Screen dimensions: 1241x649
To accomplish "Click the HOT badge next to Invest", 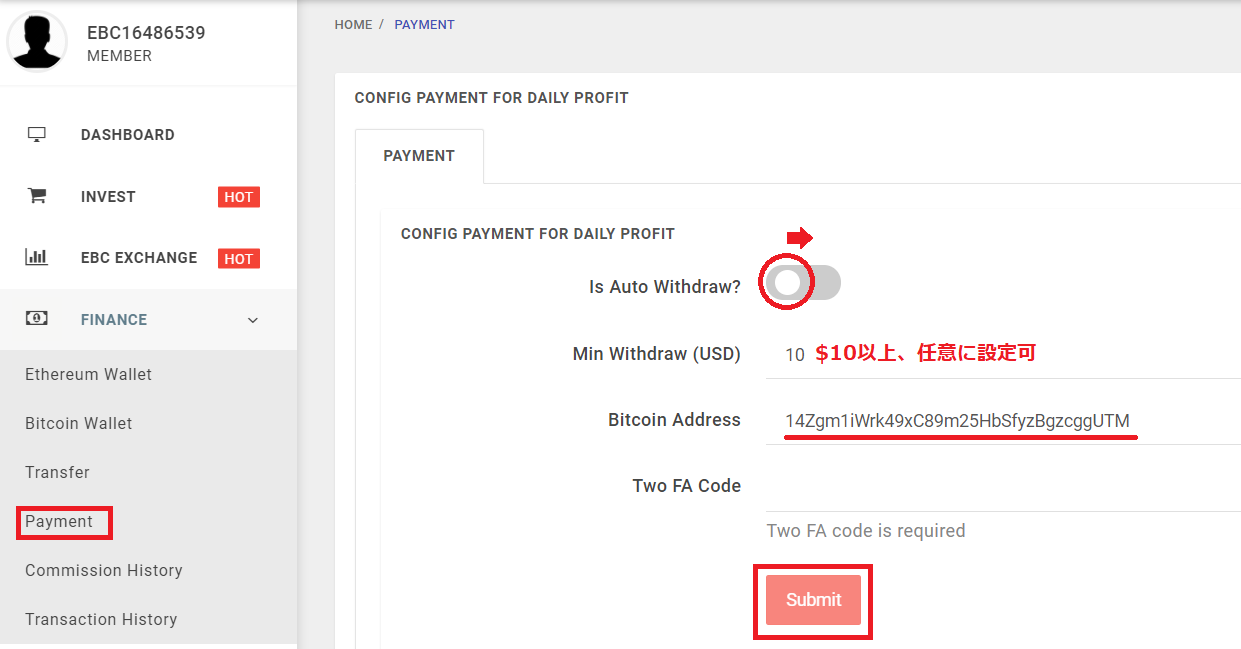I will pos(239,197).
